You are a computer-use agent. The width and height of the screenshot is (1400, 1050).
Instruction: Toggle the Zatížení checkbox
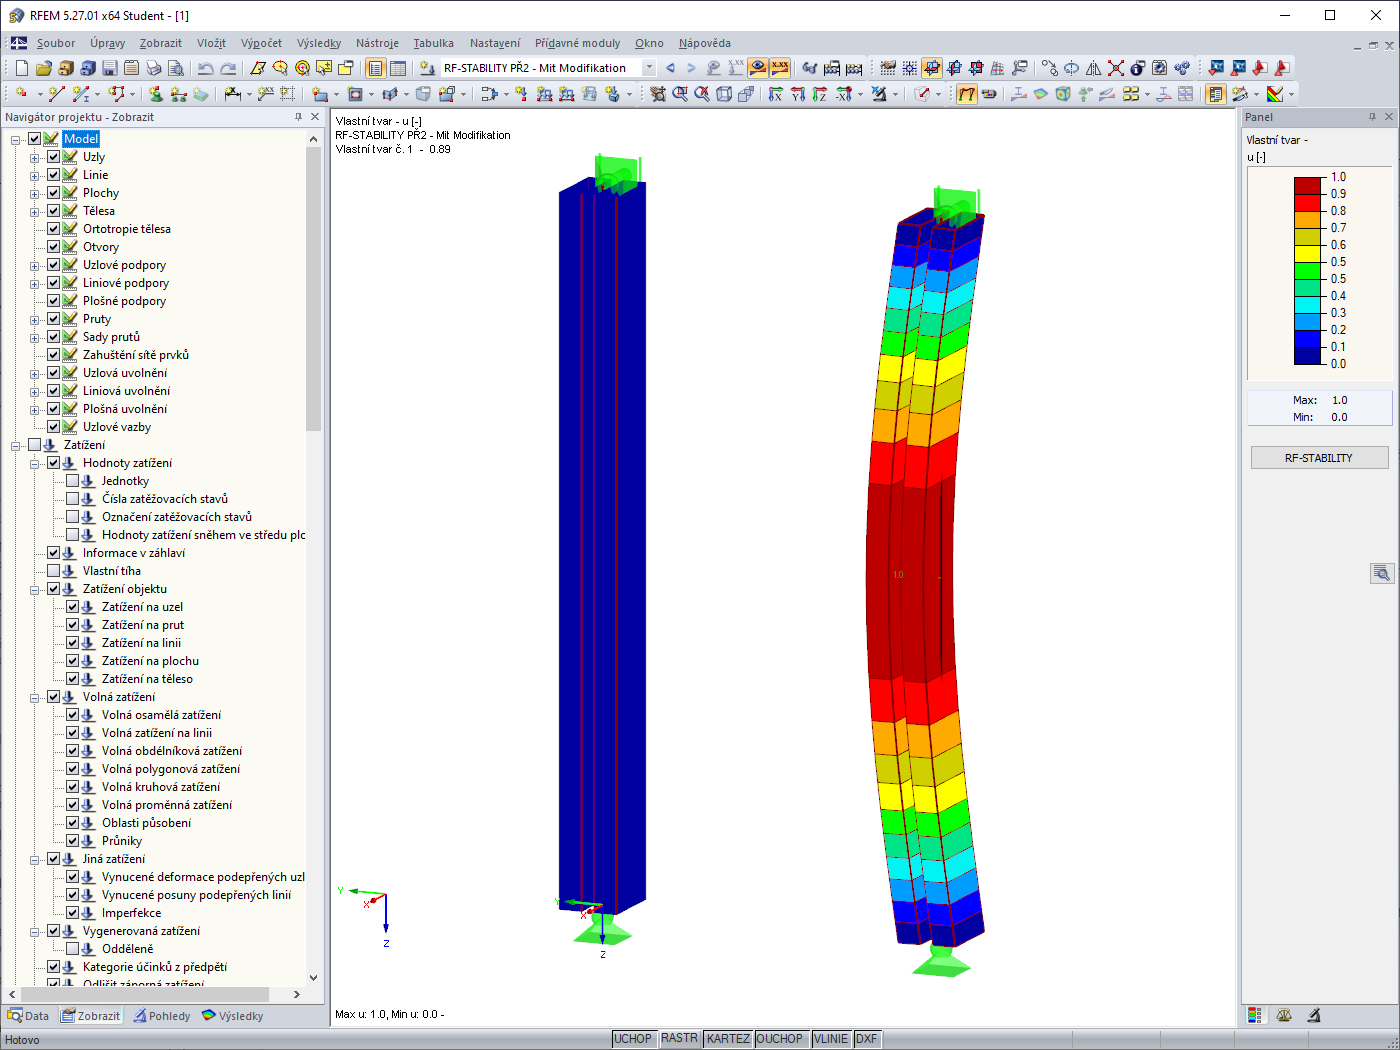coord(35,445)
